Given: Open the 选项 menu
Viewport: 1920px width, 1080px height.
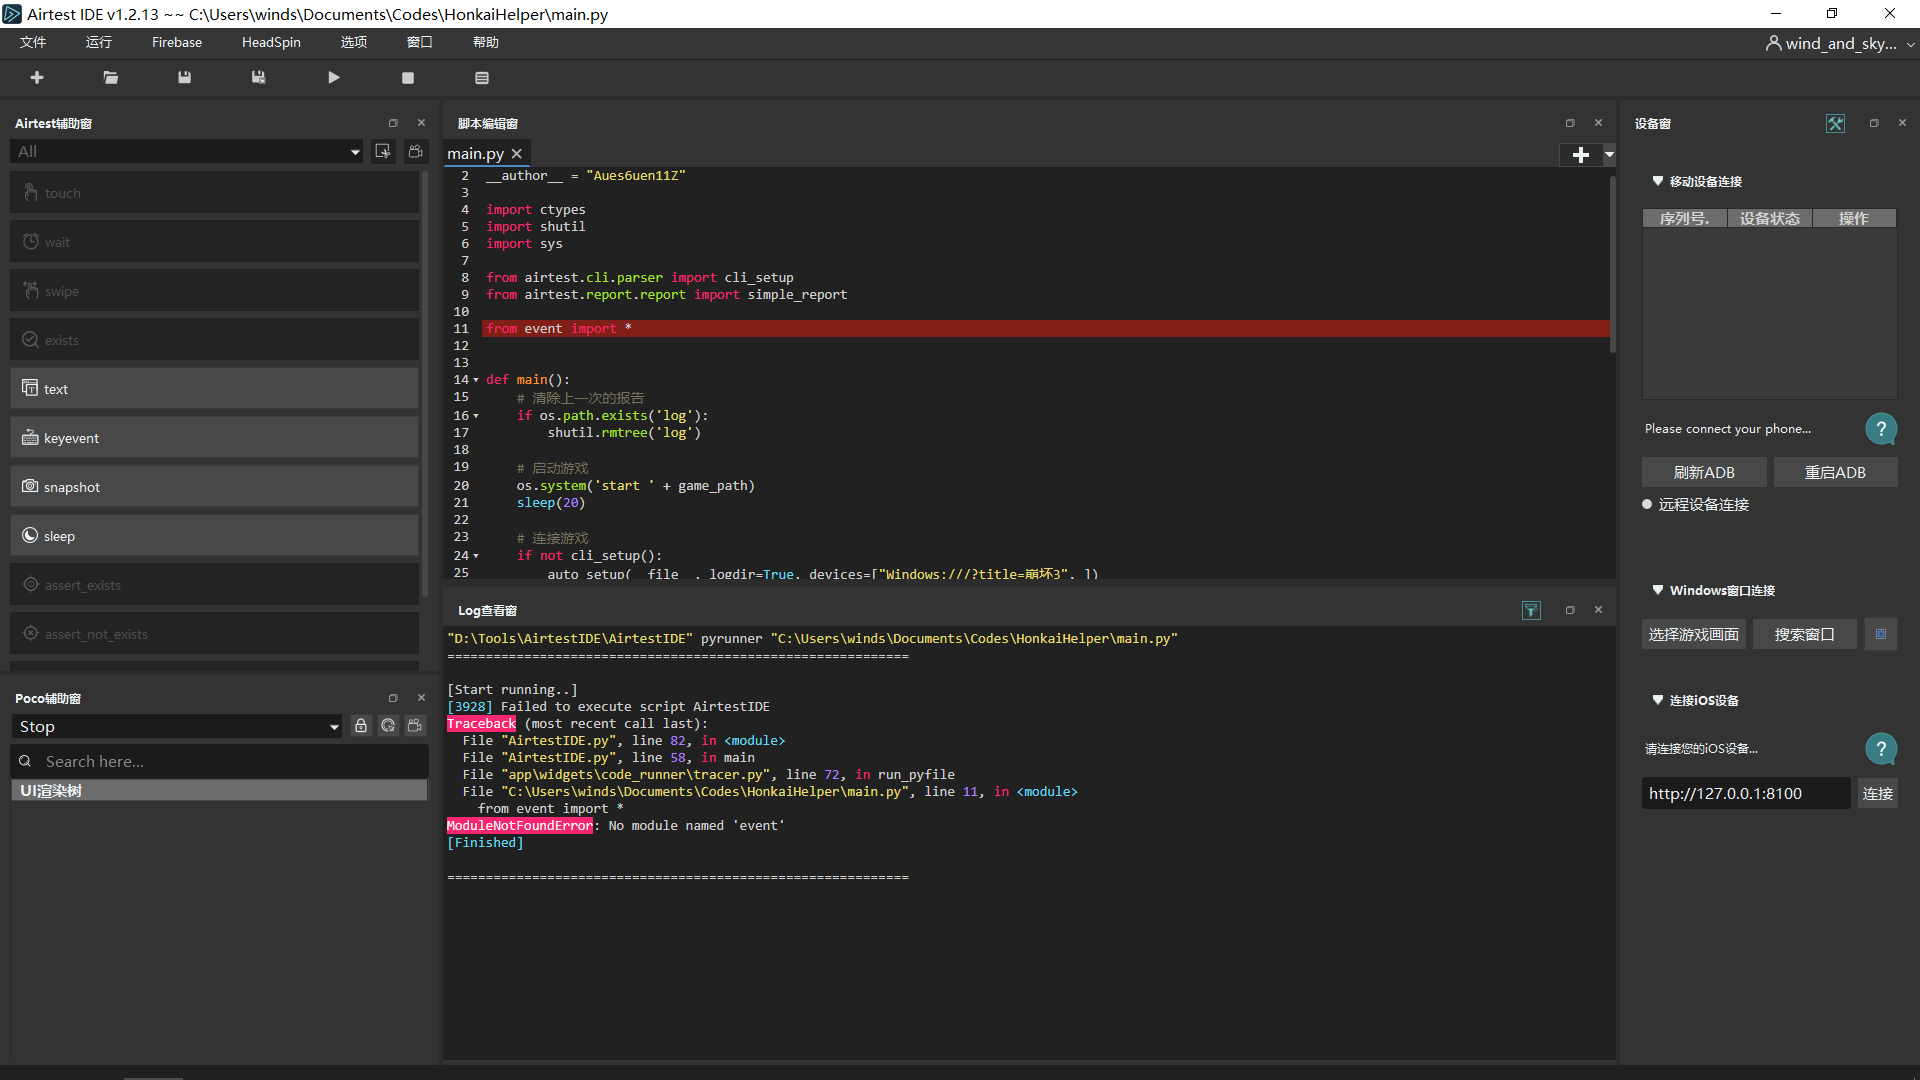Looking at the screenshot, I should (x=354, y=42).
